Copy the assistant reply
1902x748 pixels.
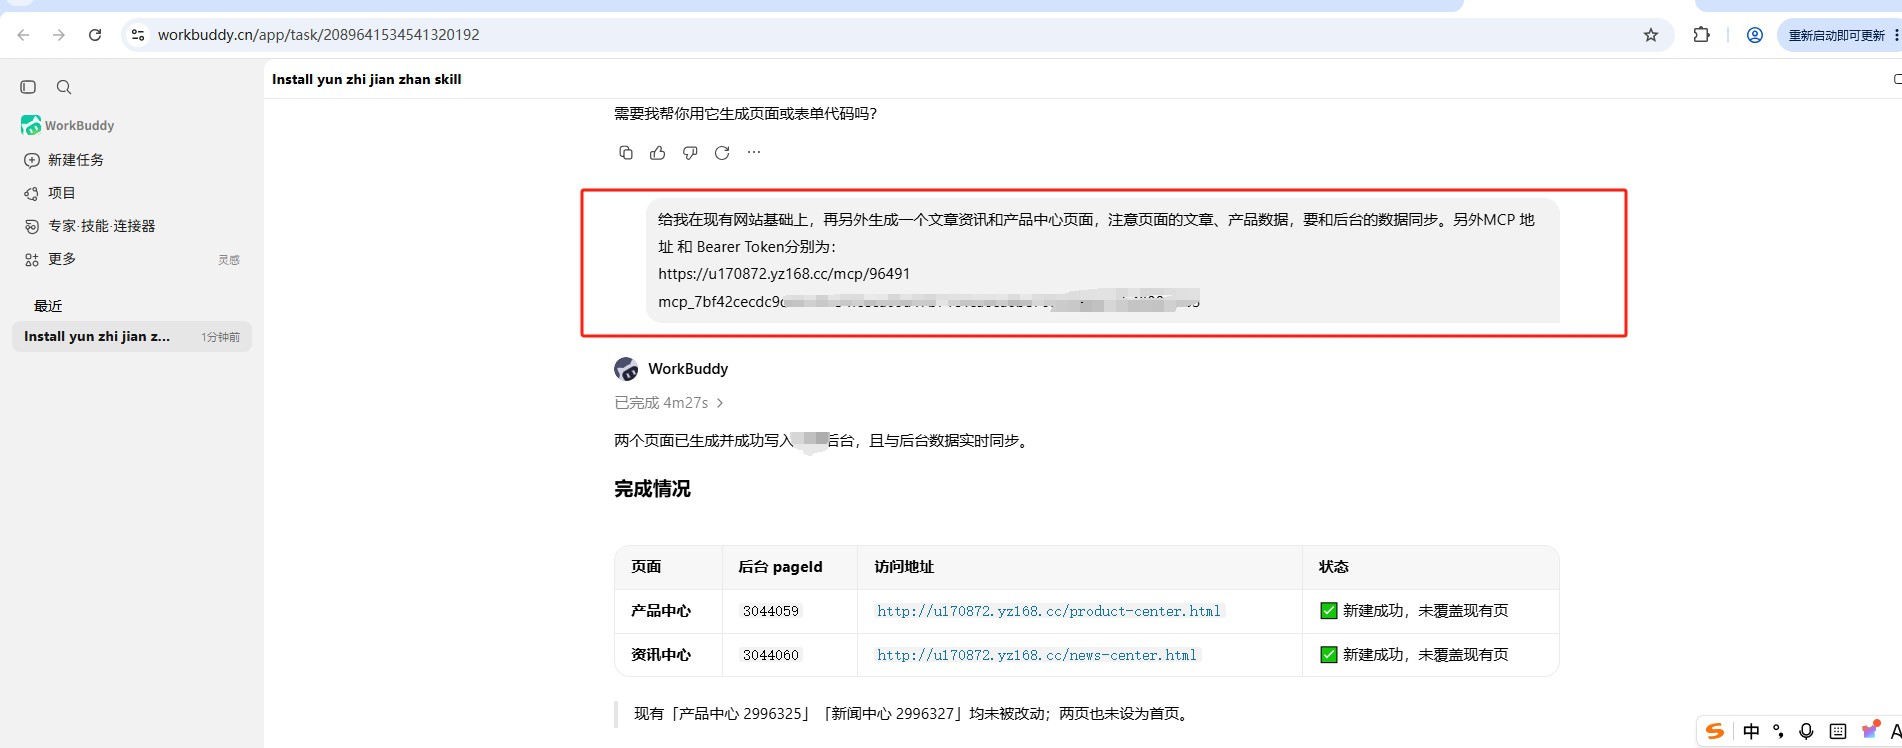[626, 153]
